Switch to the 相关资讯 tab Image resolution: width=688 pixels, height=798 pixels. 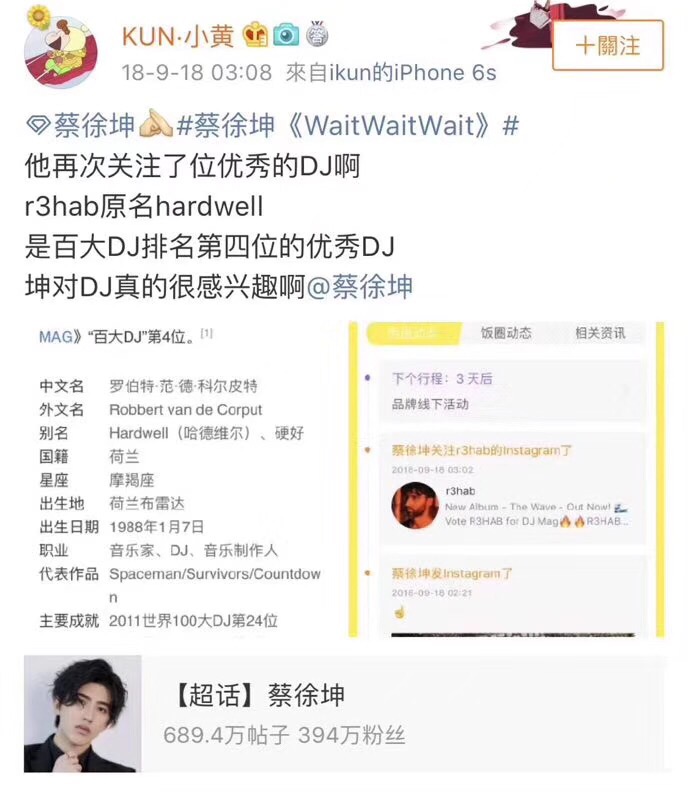[x=600, y=333]
